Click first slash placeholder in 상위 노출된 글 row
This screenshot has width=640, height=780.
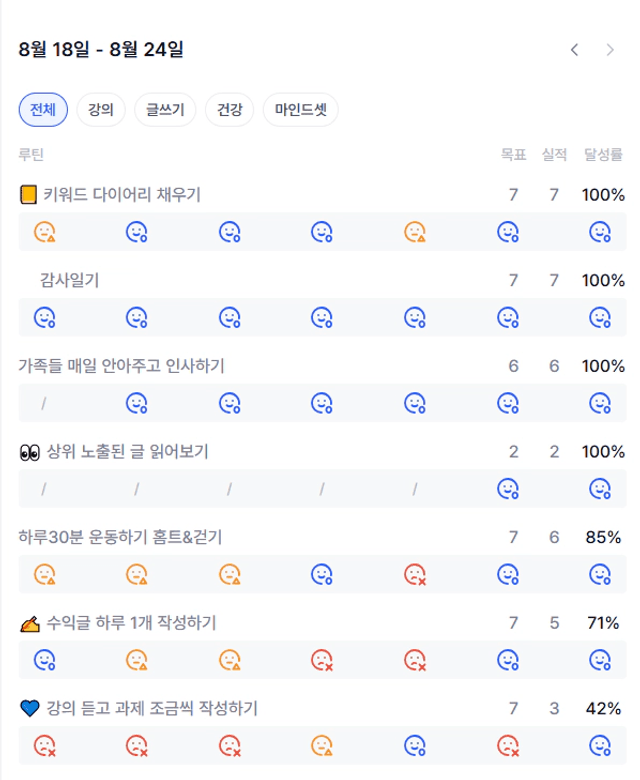(45, 489)
